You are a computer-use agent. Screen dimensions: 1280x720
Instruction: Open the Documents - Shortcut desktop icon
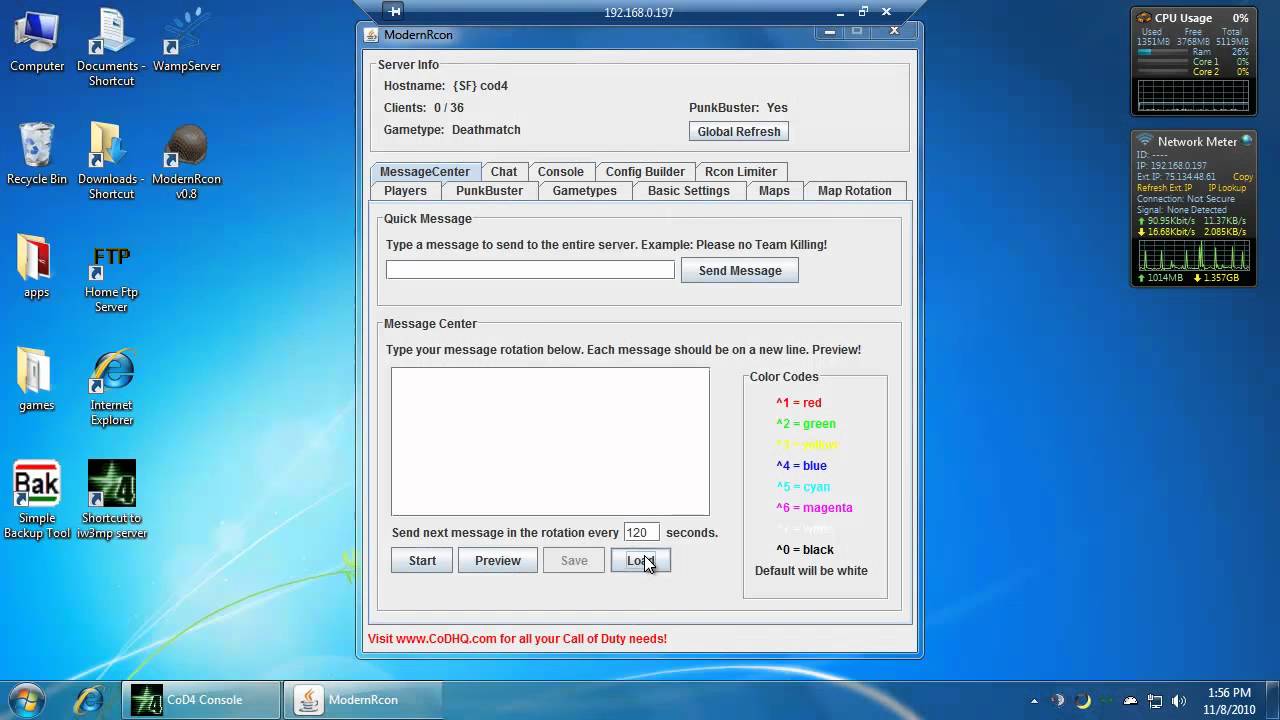pos(111,48)
